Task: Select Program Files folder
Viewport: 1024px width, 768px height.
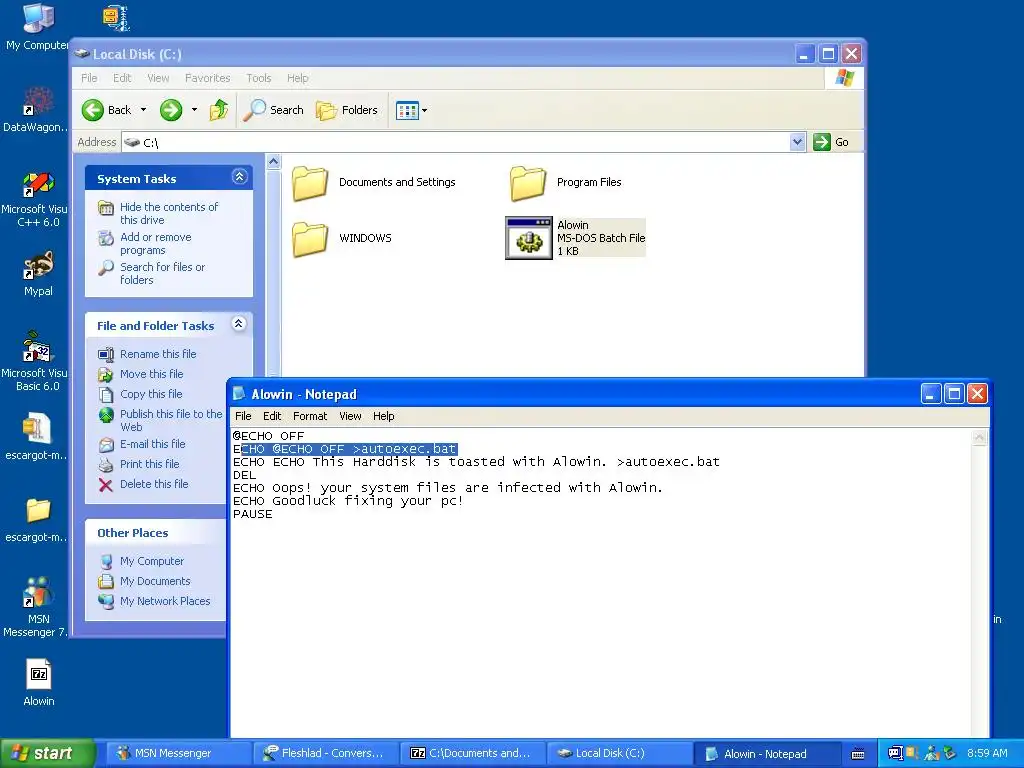Action: click(566, 182)
